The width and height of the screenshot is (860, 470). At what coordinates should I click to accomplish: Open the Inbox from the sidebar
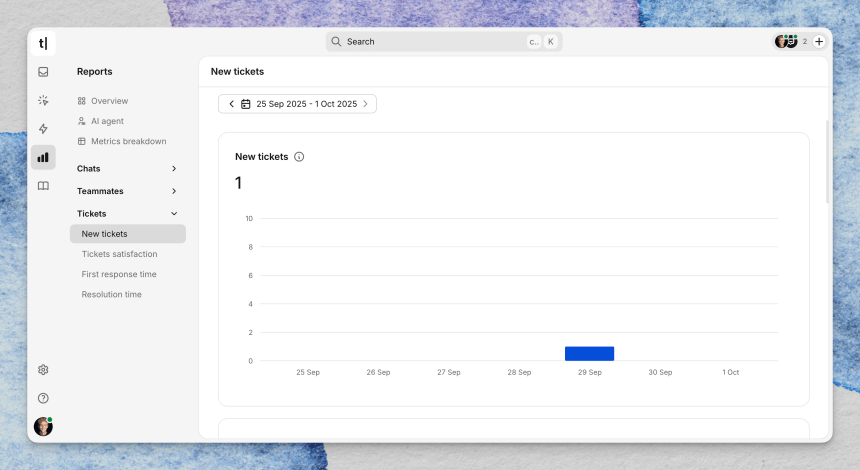(43, 72)
